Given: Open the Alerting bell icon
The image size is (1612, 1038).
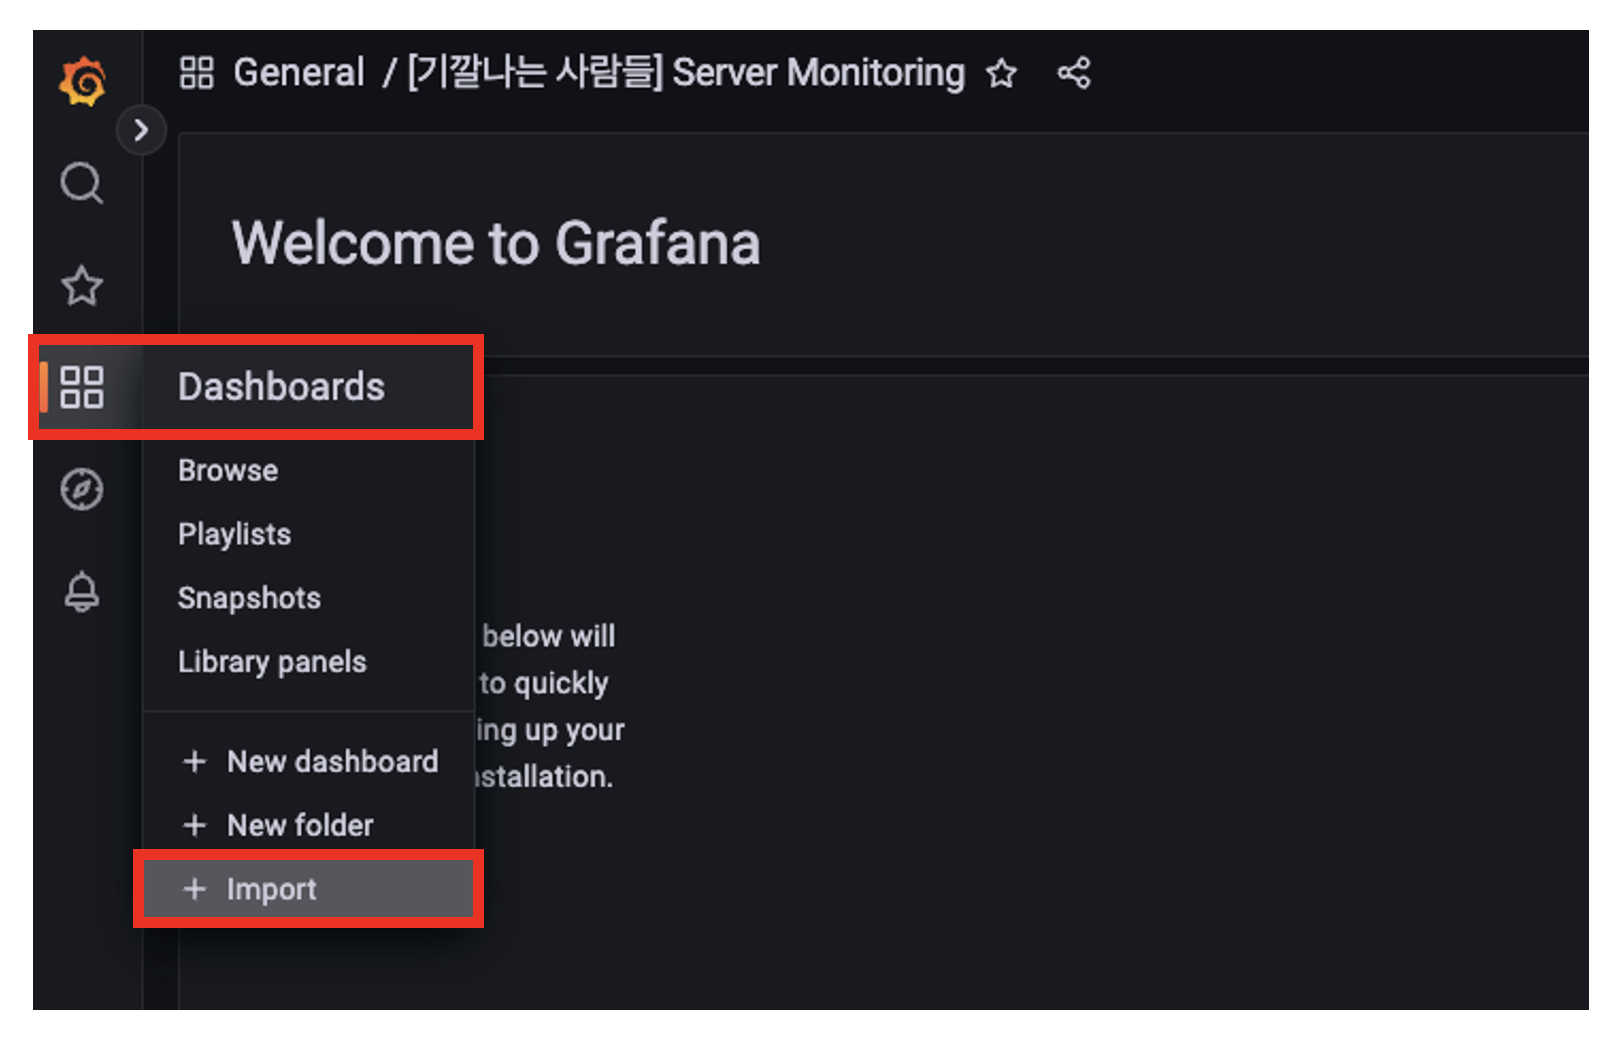Looking at the screenshot, I should (82, 591).
